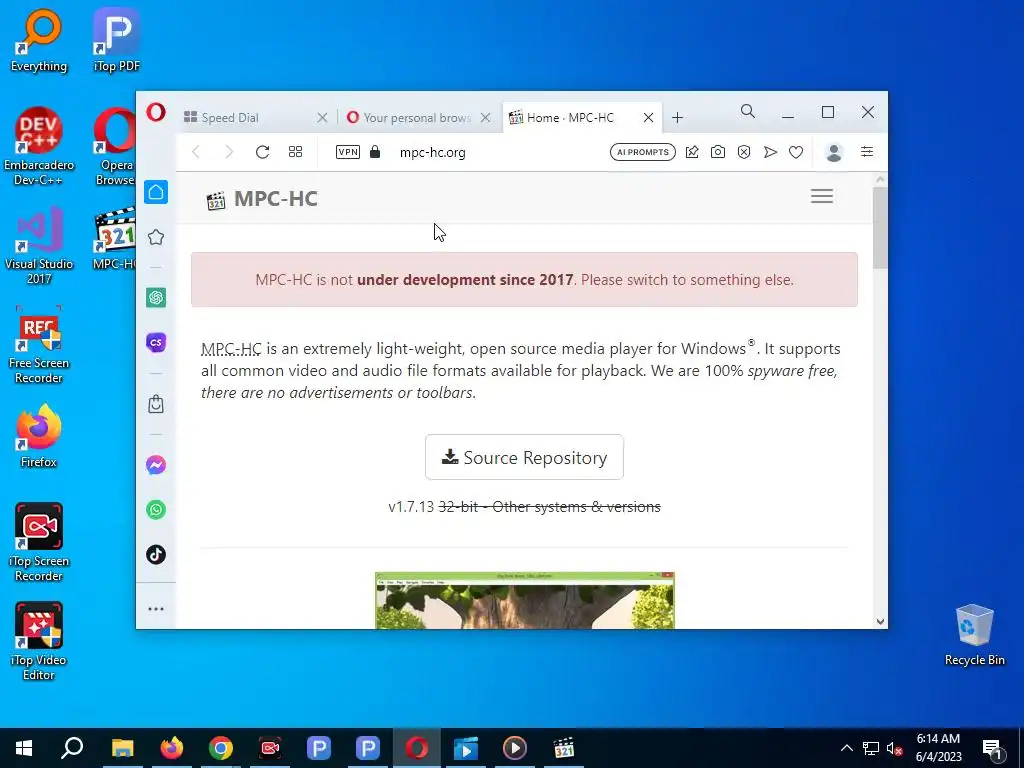Open ChatGPT in the Opera sidebar
The width and height of the screenshot is (1024, 768).
[x=156, y=298]
